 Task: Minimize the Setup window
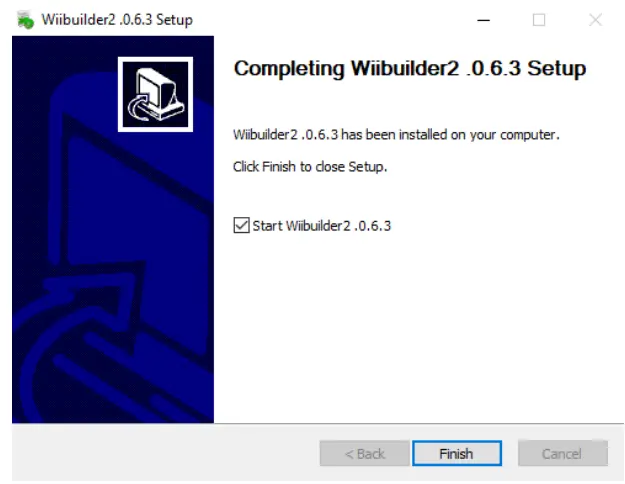[x=483, y=20]
